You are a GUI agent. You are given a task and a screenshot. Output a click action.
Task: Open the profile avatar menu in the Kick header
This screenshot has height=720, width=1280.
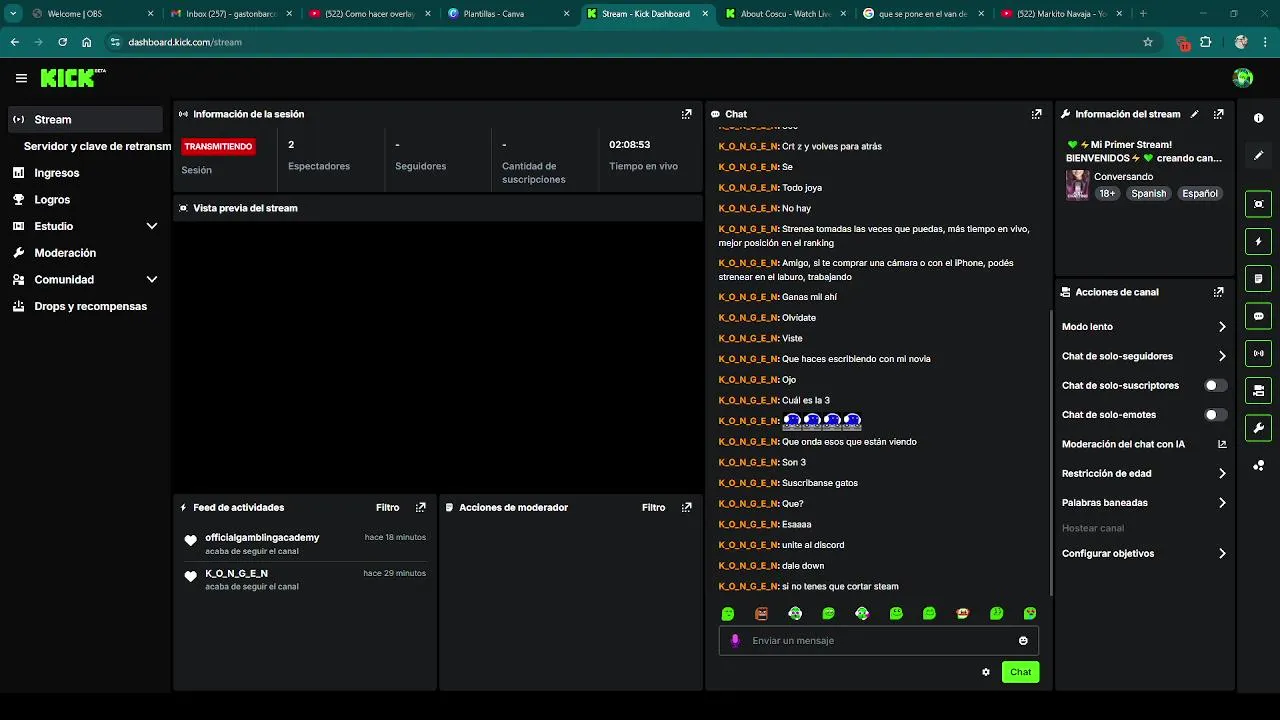coord(1243,78)
